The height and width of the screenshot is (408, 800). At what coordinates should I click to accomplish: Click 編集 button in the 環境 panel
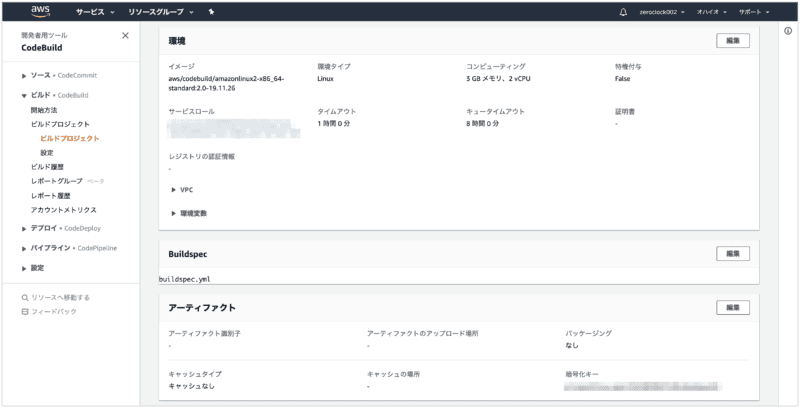[732, 41]
